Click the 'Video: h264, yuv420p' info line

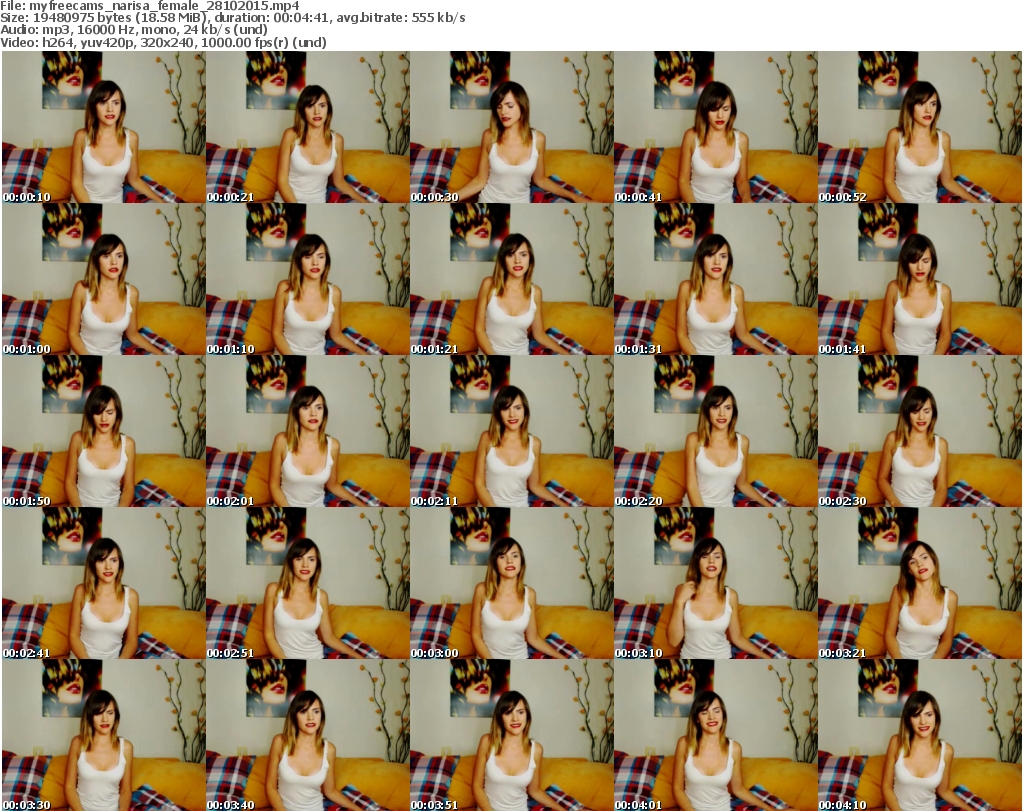pyautogui.click(x=163, y=42)
